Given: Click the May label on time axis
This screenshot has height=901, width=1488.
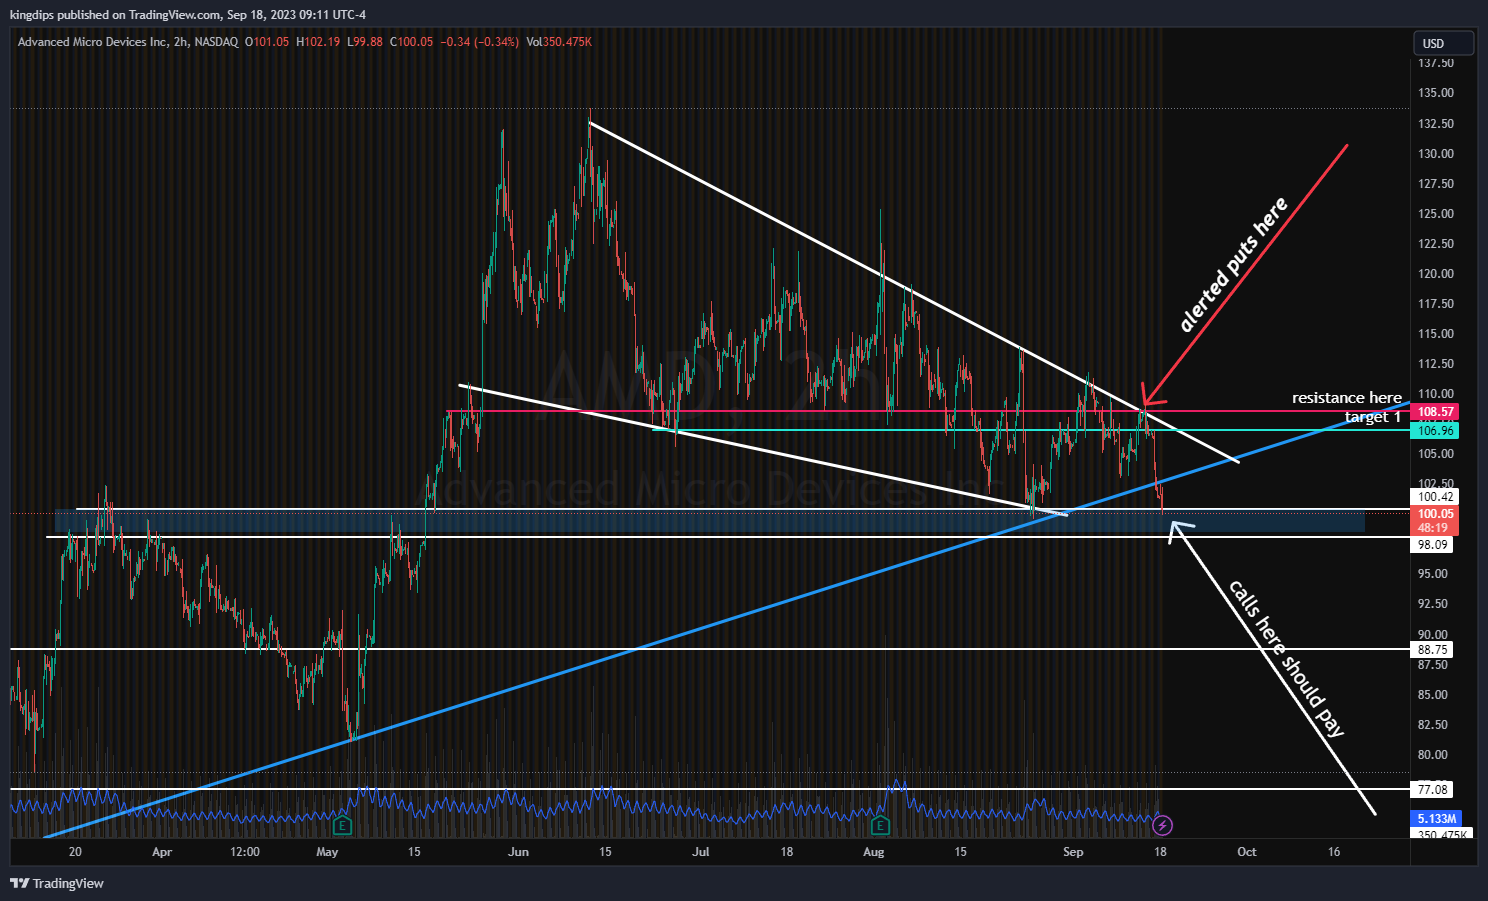Looking at the screenshot, I should point(327,852).
